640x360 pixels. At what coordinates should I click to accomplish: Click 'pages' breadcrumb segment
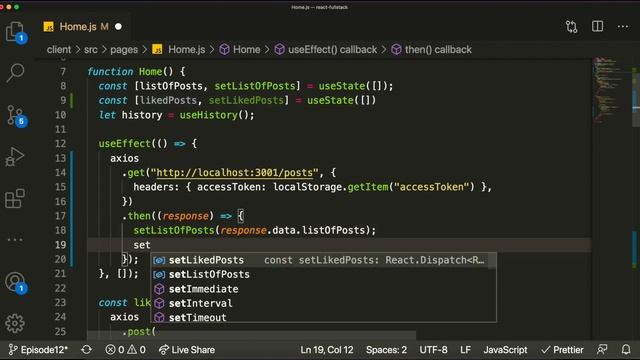(124, 50)
